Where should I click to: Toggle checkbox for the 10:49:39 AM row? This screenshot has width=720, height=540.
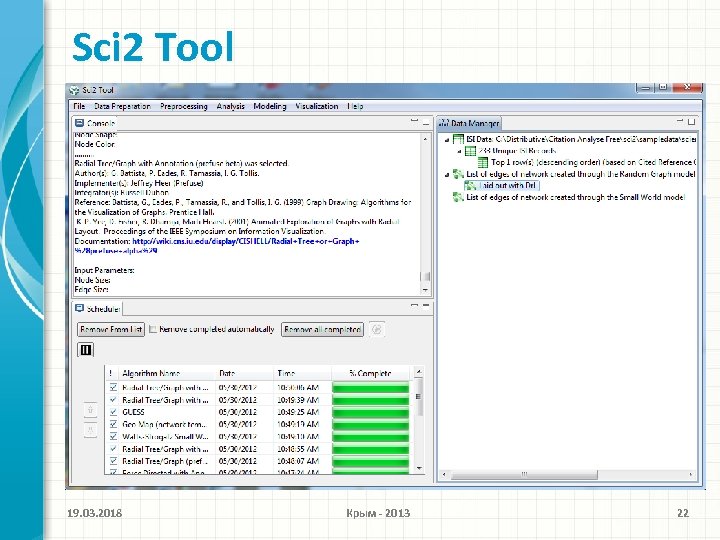(113, 400)
